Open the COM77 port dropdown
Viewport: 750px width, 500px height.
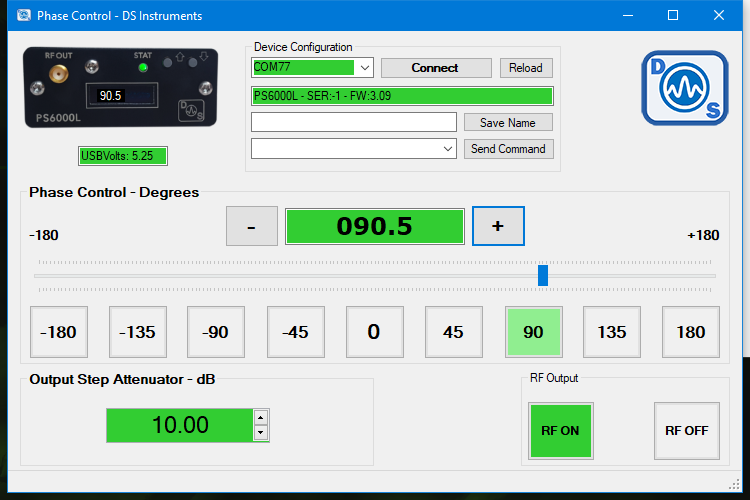point(364,67)
